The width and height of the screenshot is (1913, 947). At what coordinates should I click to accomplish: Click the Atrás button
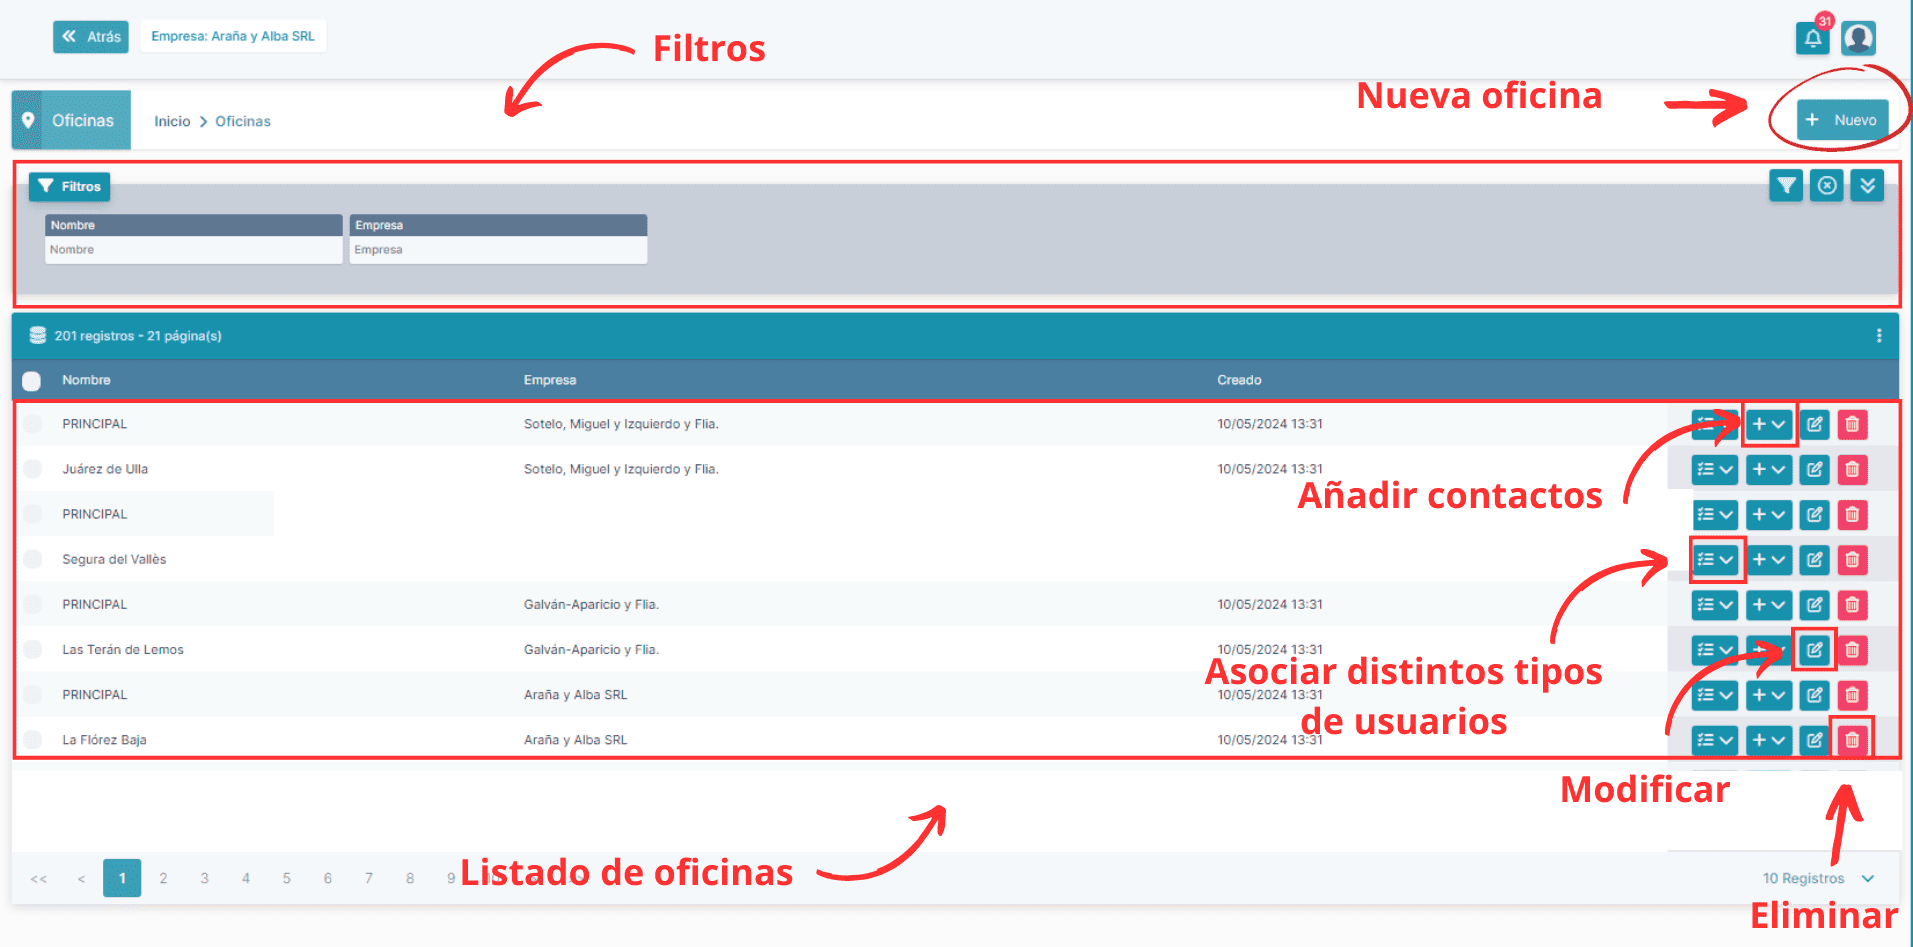[x=90, y=36]
